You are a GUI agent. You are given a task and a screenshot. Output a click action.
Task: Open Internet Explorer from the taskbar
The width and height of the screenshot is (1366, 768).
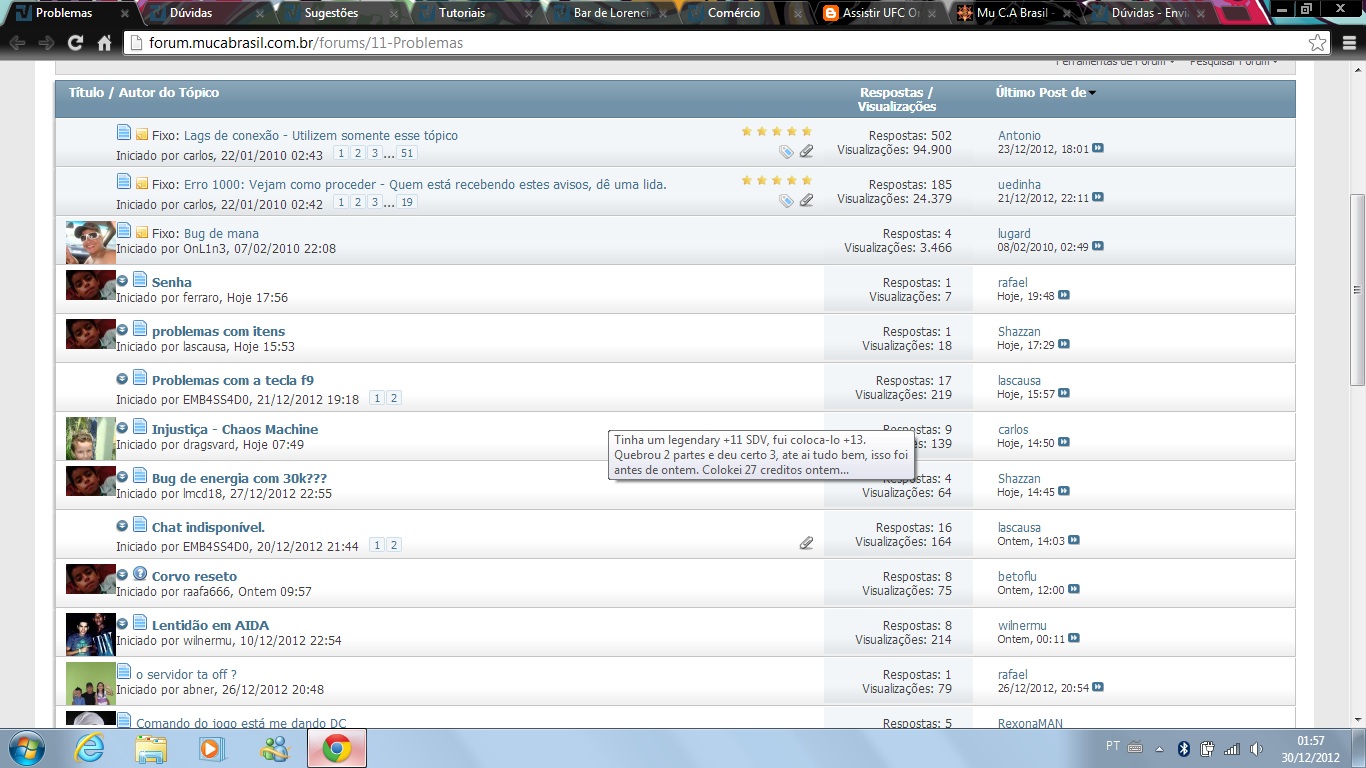pyautogui.click(x=90, y=748)
